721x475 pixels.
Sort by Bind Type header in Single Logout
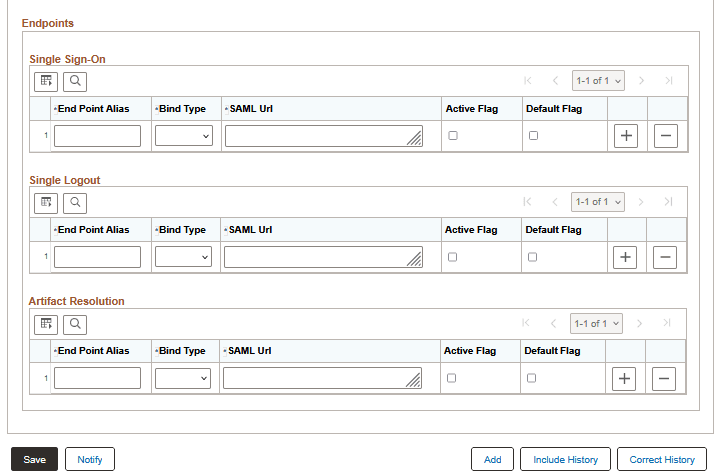tap(182, 230)
